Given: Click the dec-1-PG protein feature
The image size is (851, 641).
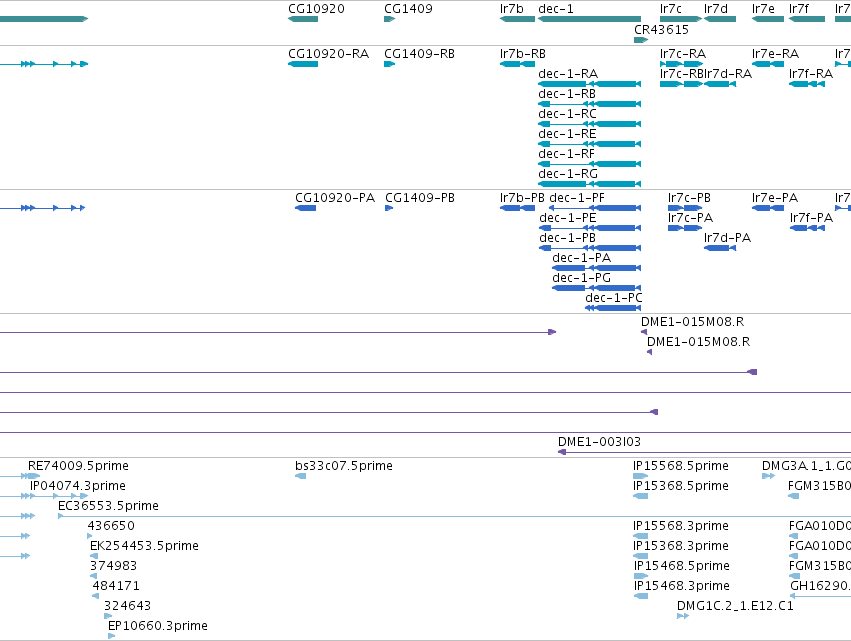Looking at the screenshot, I should [x=596, y=288].
